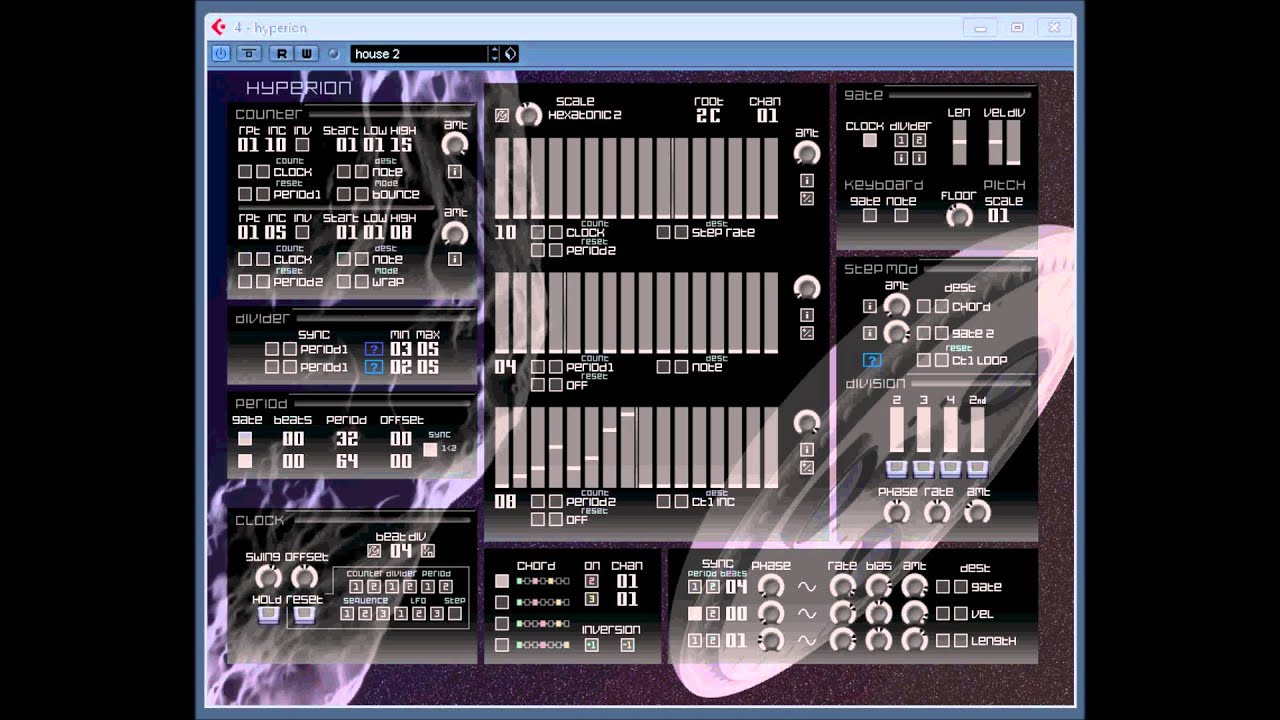Image resolution: width=1280 pixels, height=720 pixels.
Task: Click the inversion +1 button
Action: pyautogui.click(x=591, y=645)
